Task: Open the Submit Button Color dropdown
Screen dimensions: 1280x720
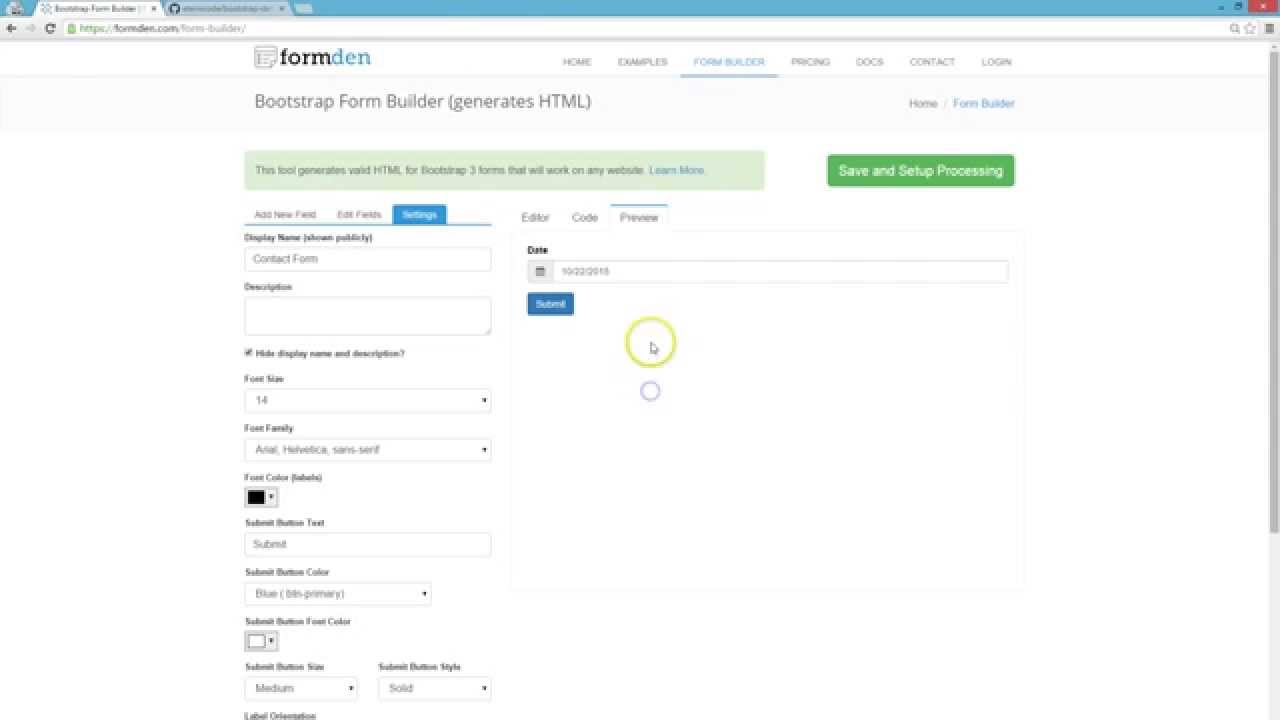Action: (338, 593)
